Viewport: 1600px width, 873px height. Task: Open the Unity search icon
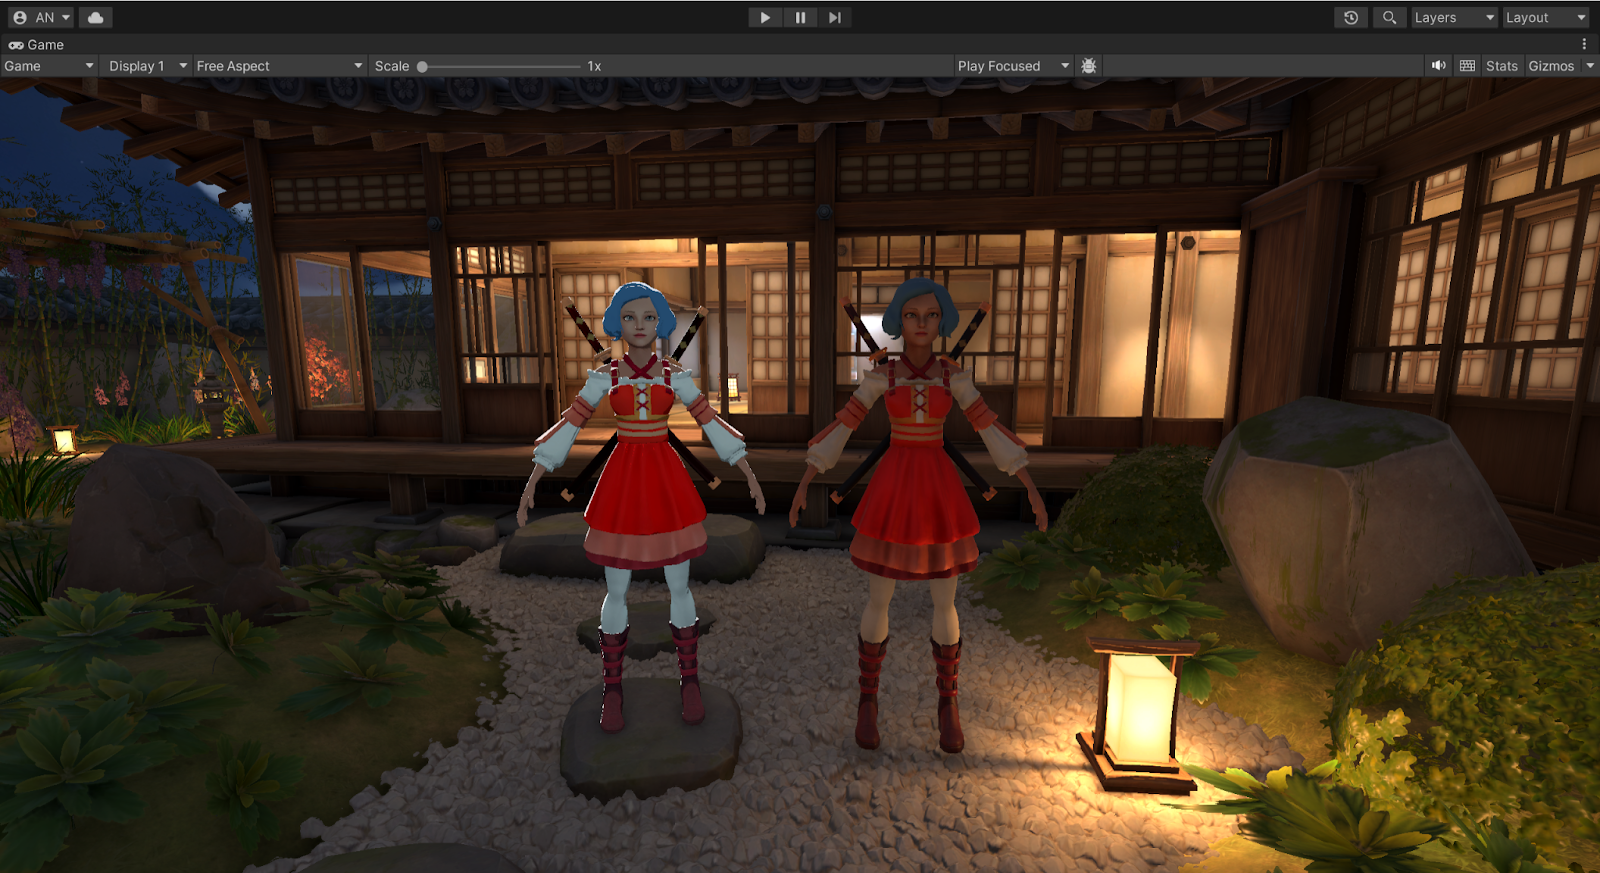[1389, 17]
